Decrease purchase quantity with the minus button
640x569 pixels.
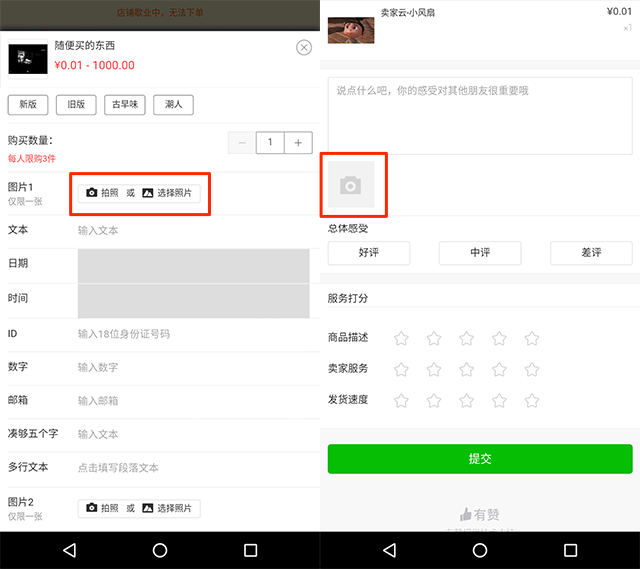pyautogui.click(x=242, y=143)
